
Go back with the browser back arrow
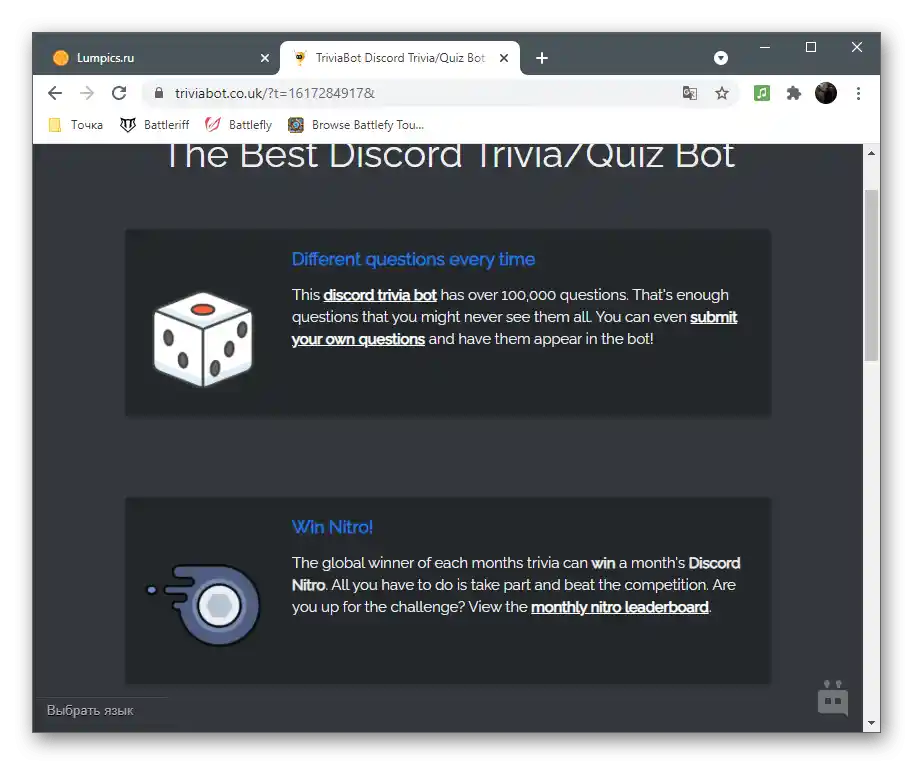coord(55,93)
